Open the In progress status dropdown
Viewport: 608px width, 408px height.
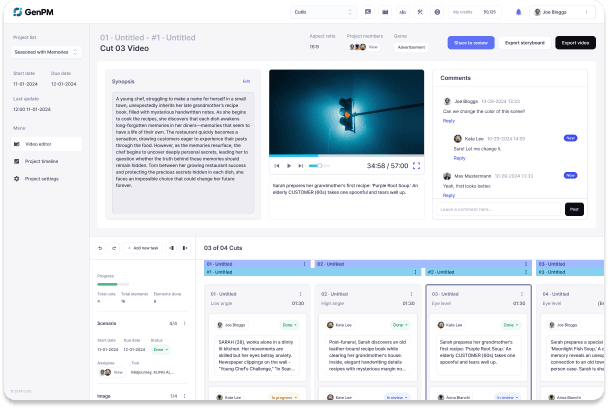coord(284,398)
